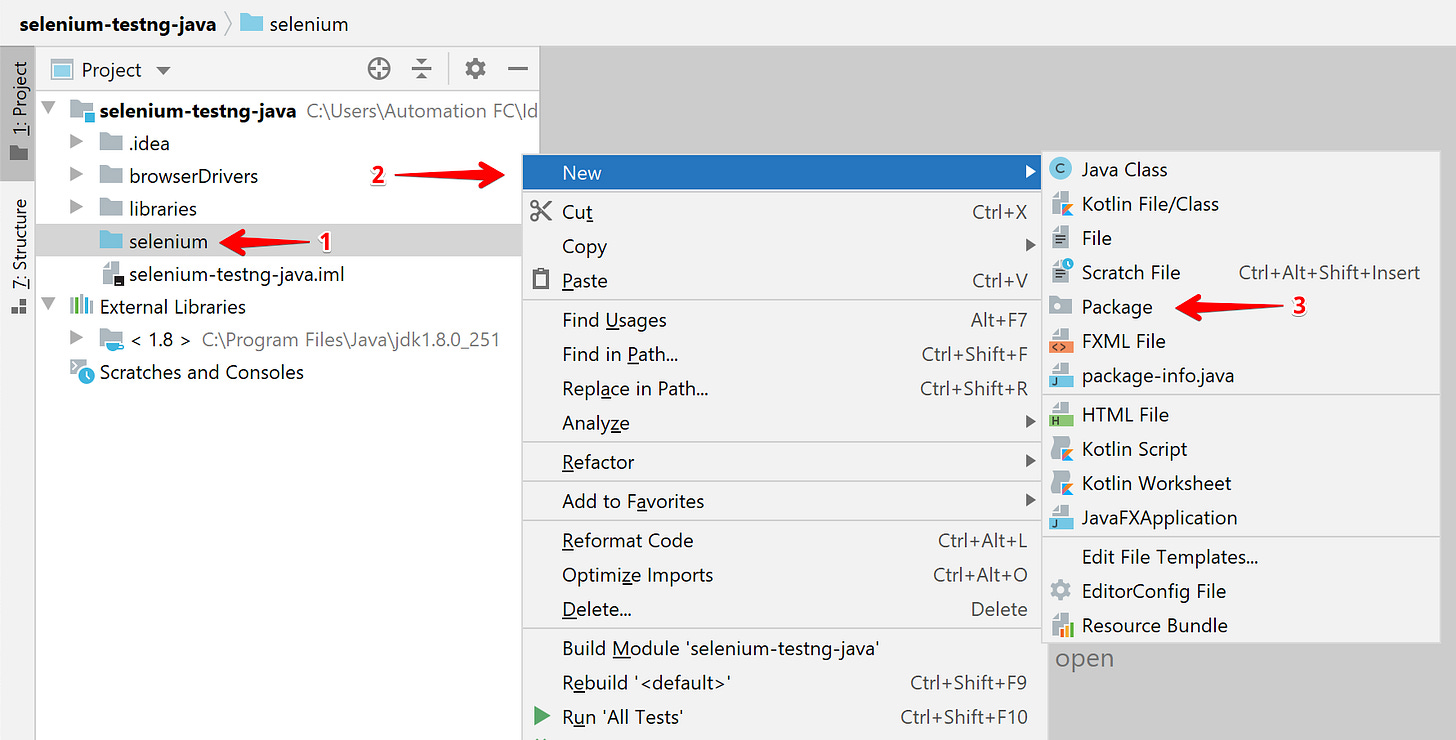Open the Analyze submenu

point(783,423)
